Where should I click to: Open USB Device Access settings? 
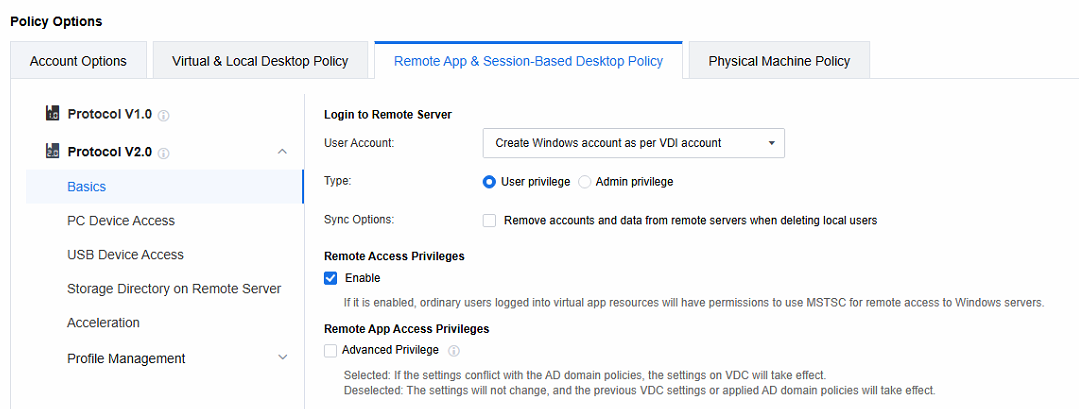125,255
